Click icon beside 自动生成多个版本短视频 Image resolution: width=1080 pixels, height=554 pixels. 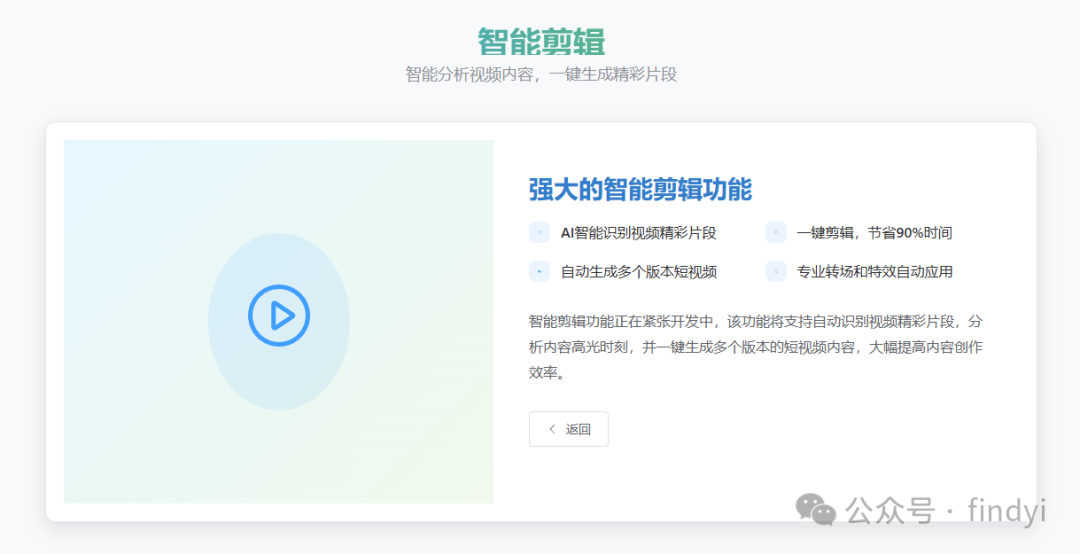pos(539,271)
